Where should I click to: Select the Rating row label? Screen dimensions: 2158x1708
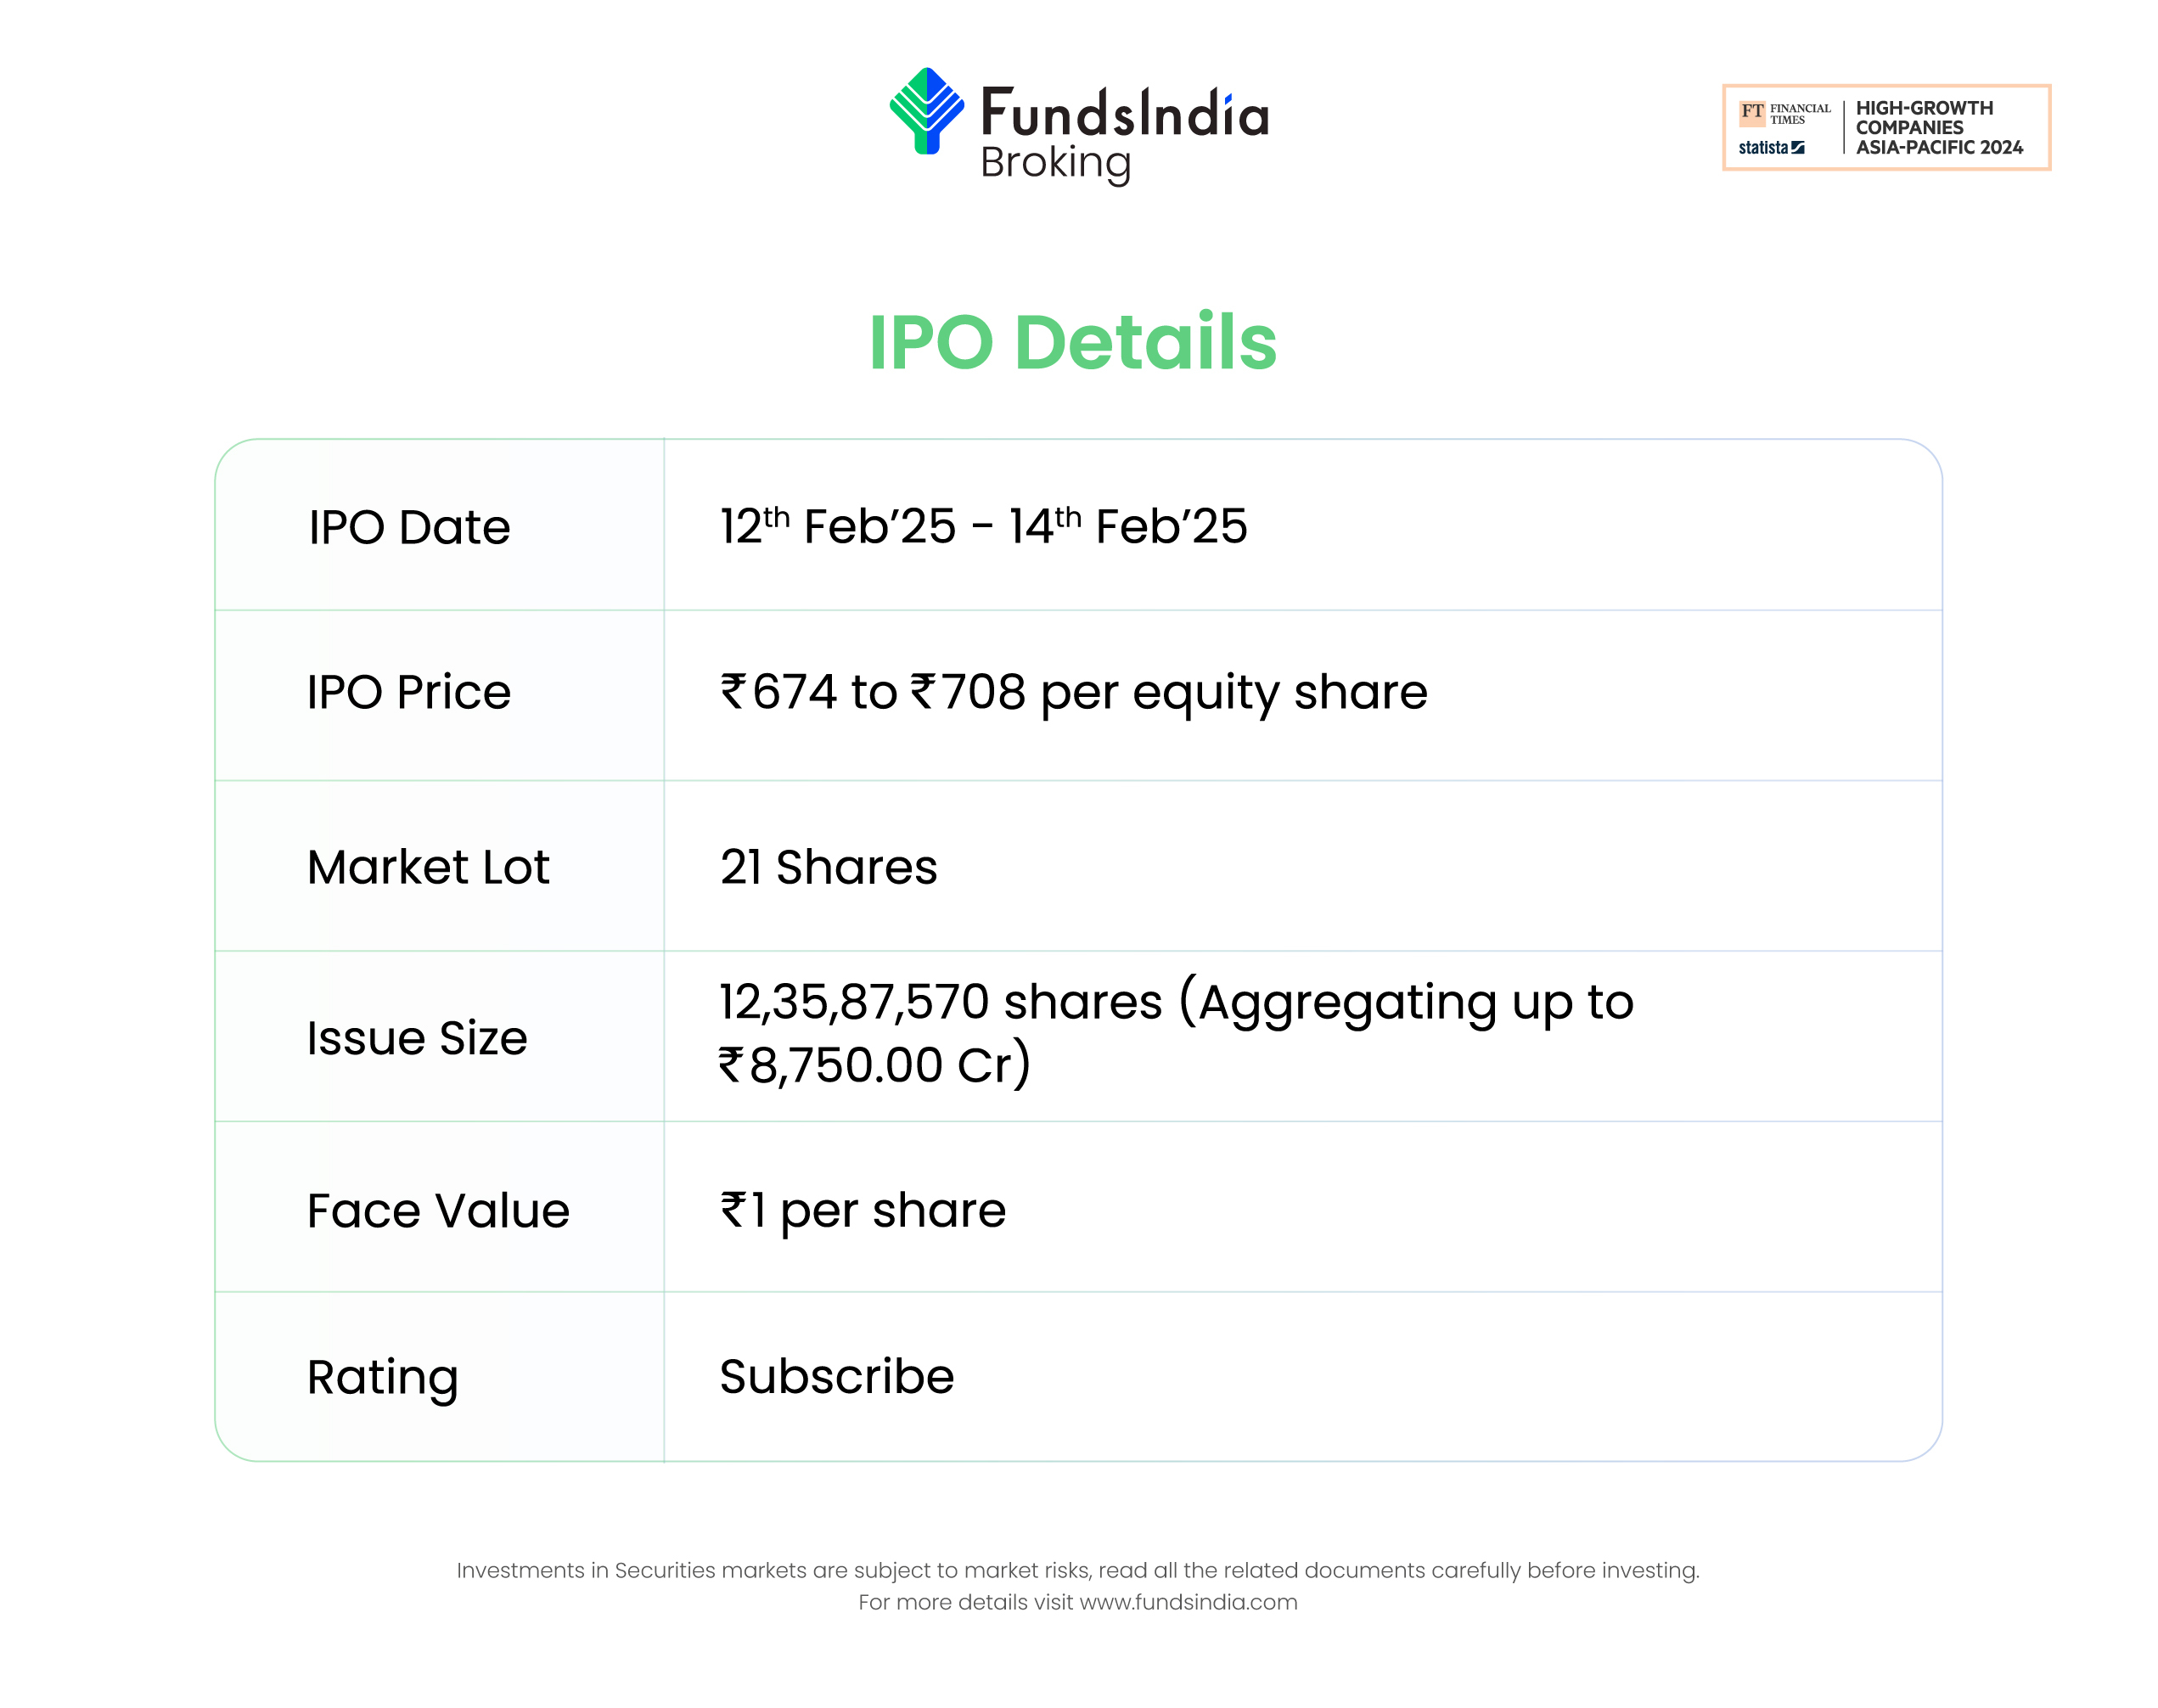tap(383, 1377)
